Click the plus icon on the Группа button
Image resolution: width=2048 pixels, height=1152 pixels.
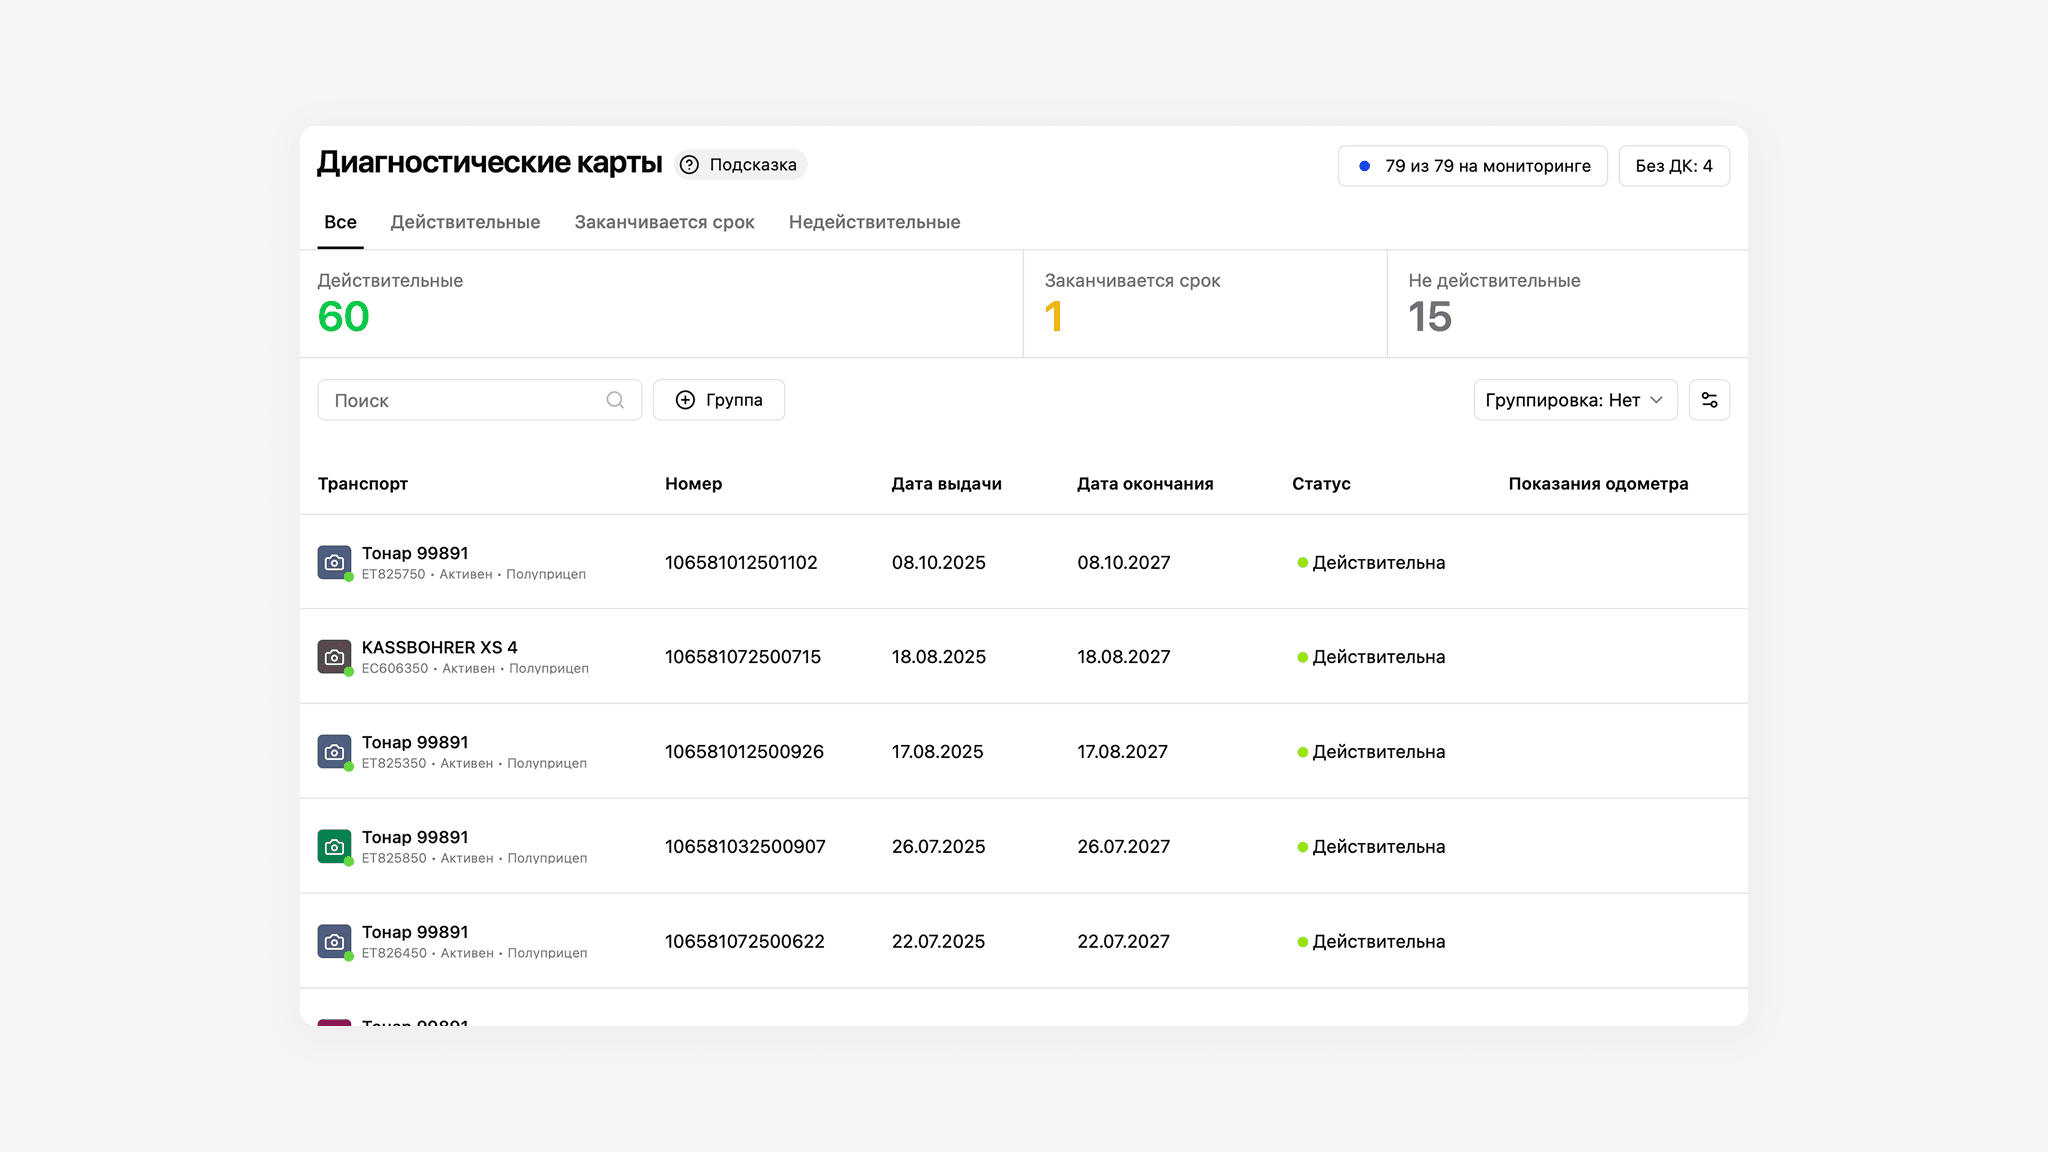685,400
